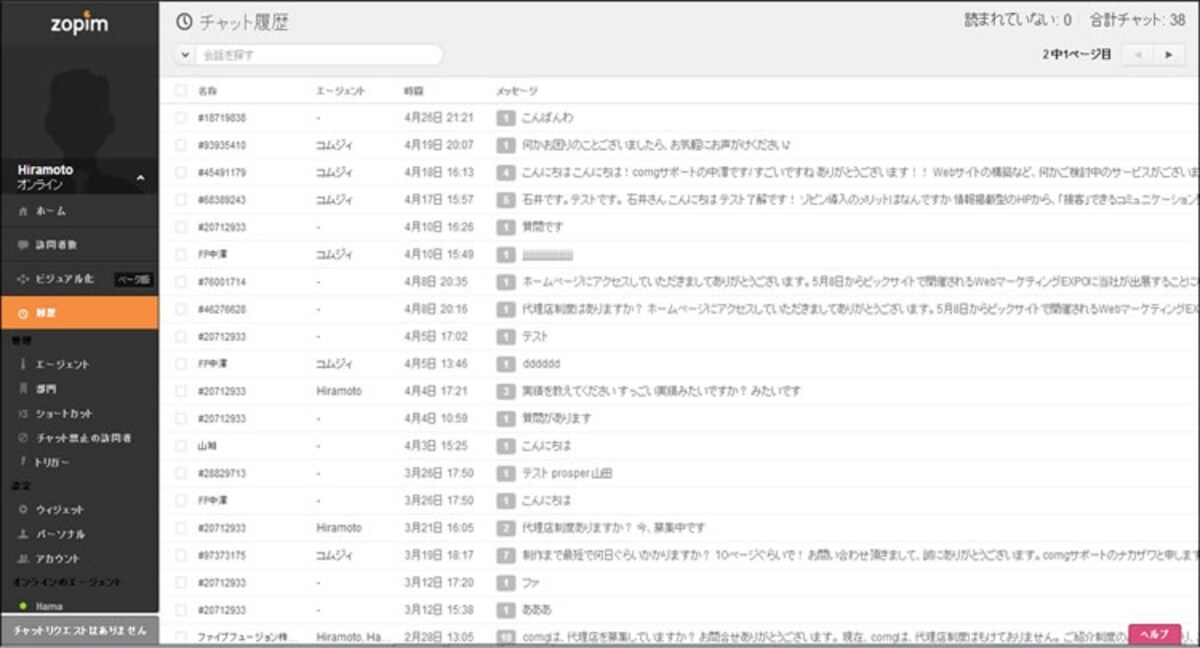Click message count badge of row #18719838
Viewport: 1200px width, 648px height.
pos(506,118)
